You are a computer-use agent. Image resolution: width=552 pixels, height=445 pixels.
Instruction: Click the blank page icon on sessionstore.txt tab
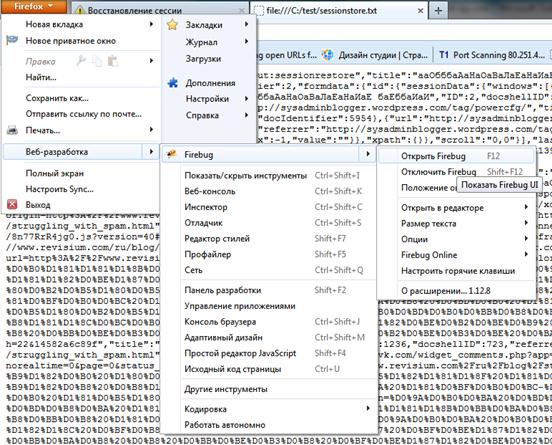tap(259, 11)
